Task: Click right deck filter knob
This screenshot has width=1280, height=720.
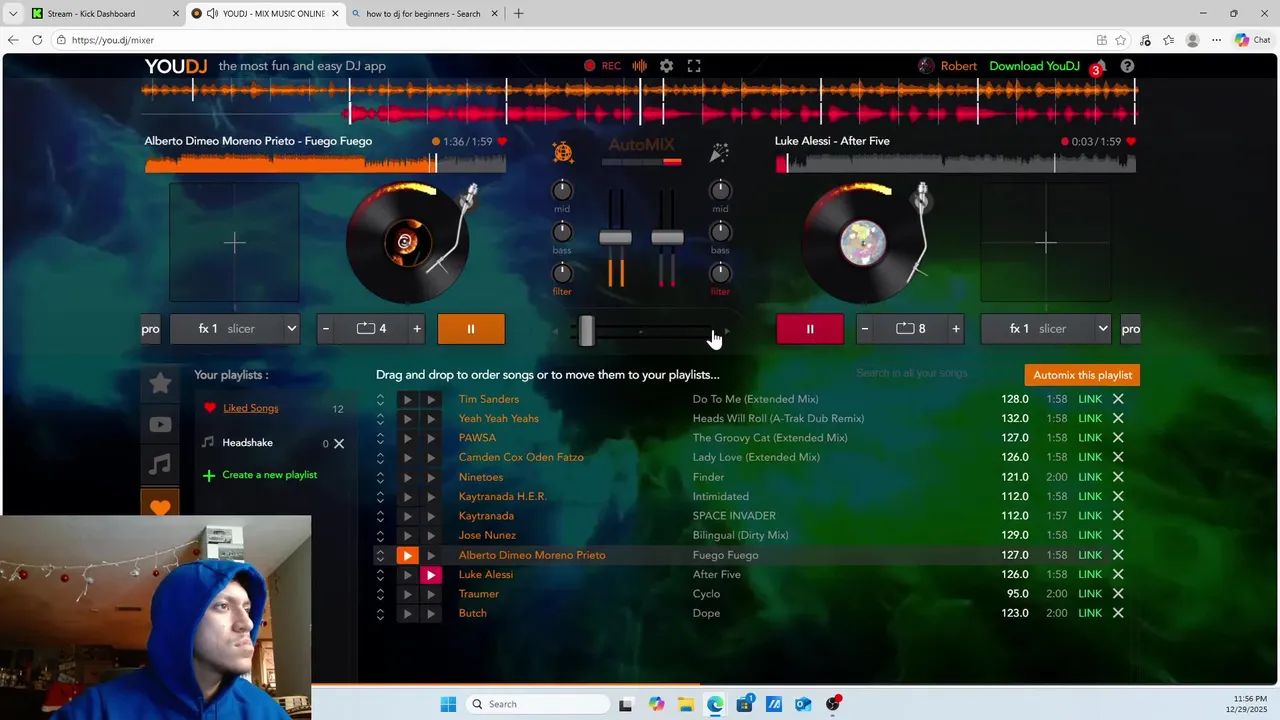Action: click(720, 273)
